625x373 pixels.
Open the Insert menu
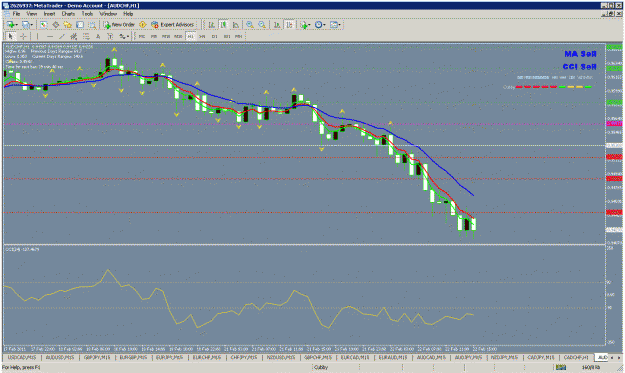tap(49, 14)
